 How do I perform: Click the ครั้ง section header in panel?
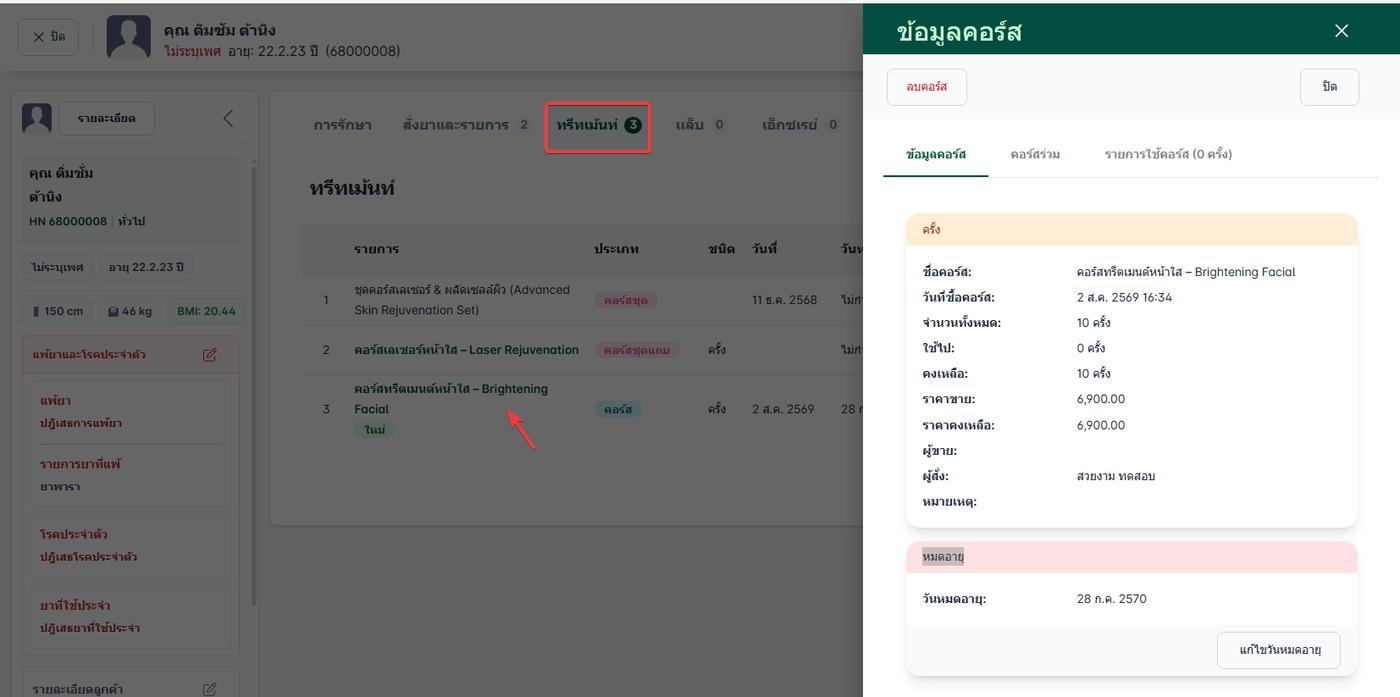(1131, 229)
